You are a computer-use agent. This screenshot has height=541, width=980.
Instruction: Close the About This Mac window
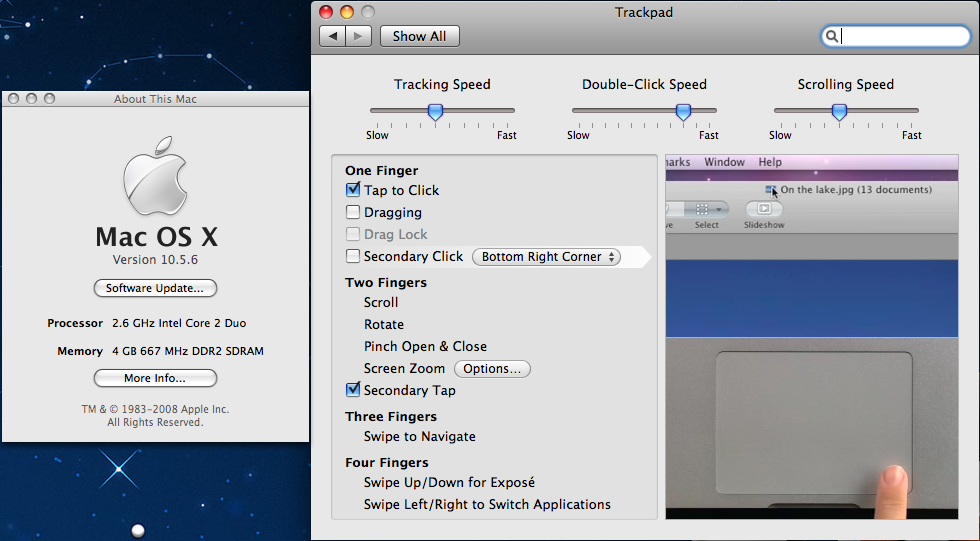(x=13, y=99)
